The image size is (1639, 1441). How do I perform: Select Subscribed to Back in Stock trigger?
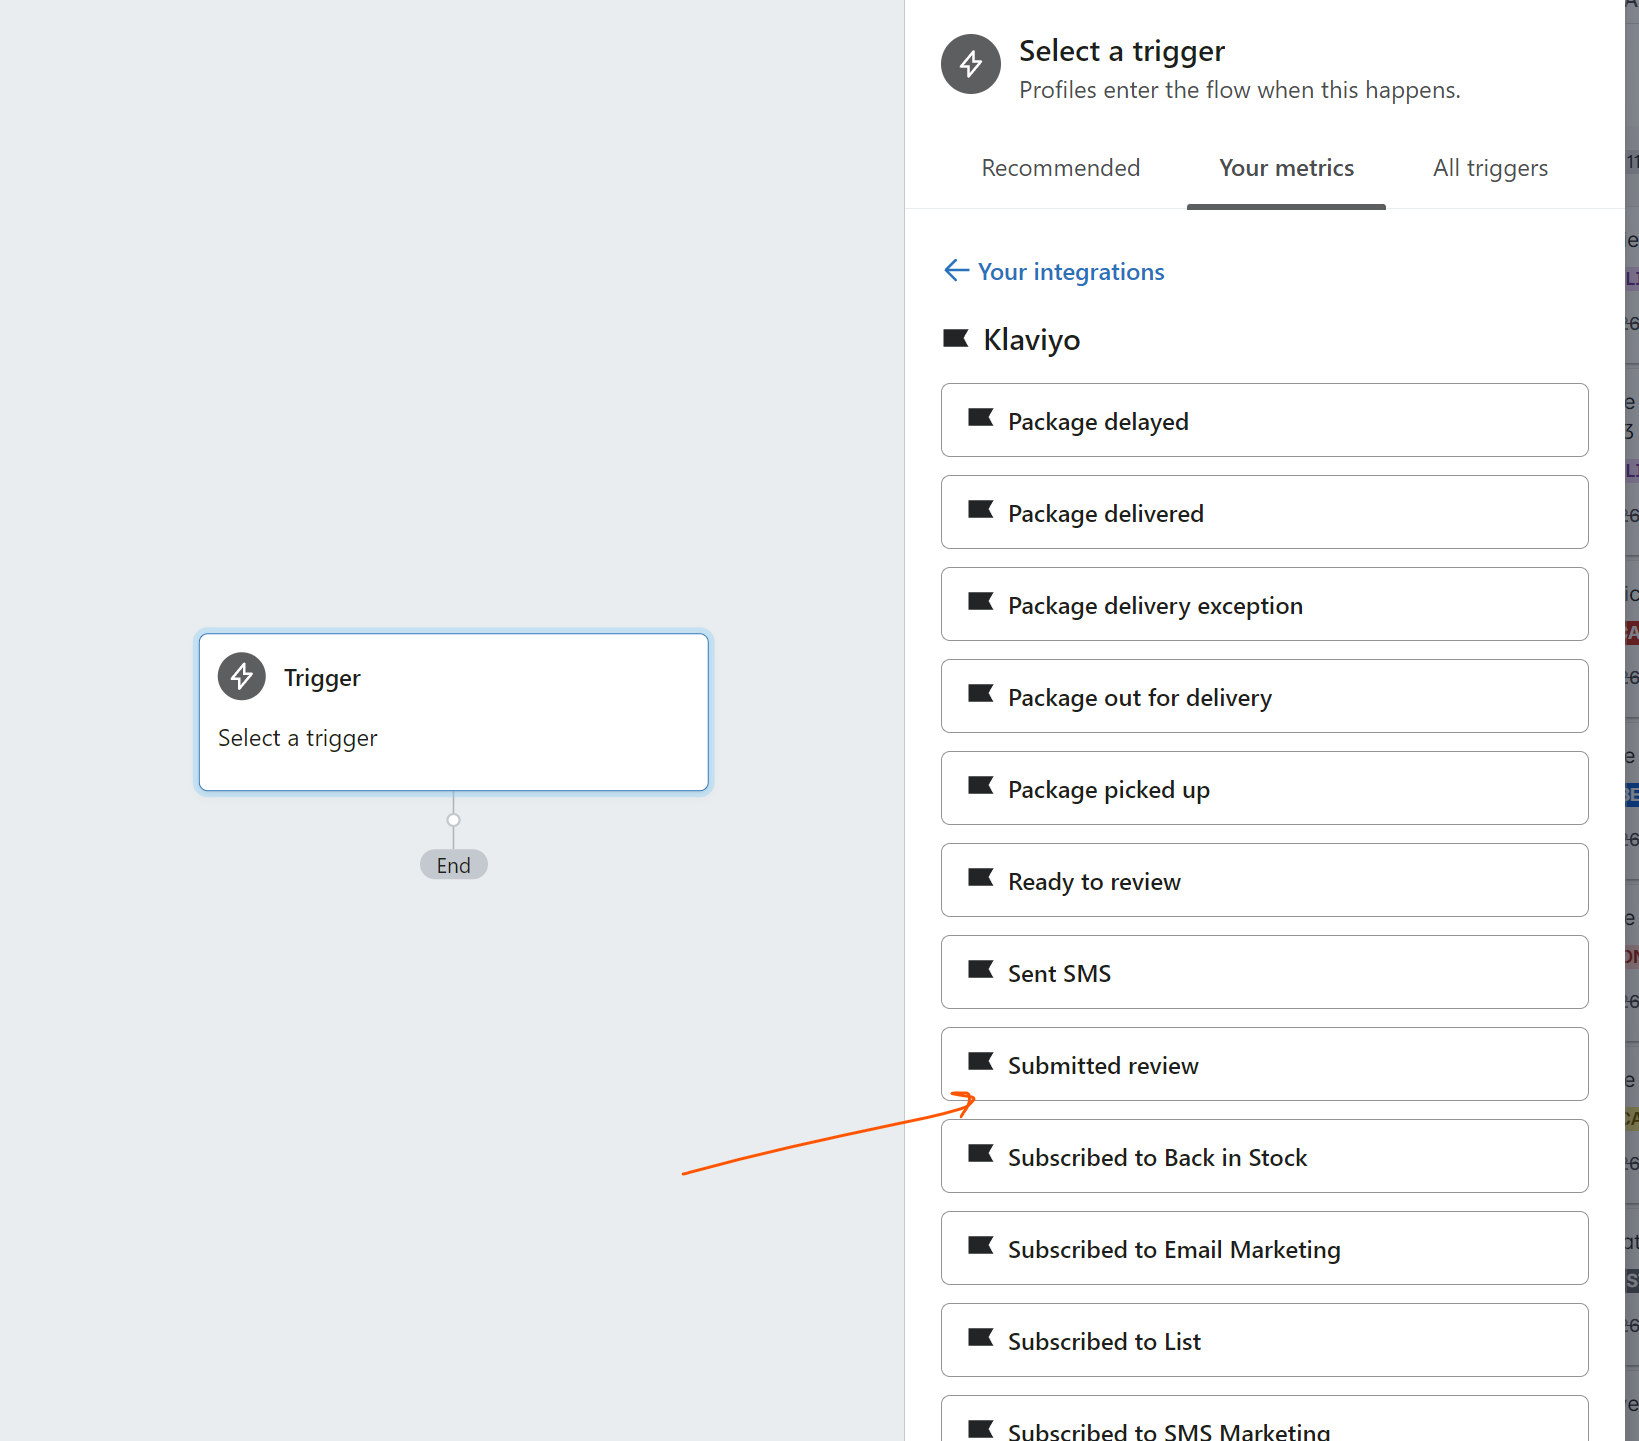(x=1264, y=1156)
